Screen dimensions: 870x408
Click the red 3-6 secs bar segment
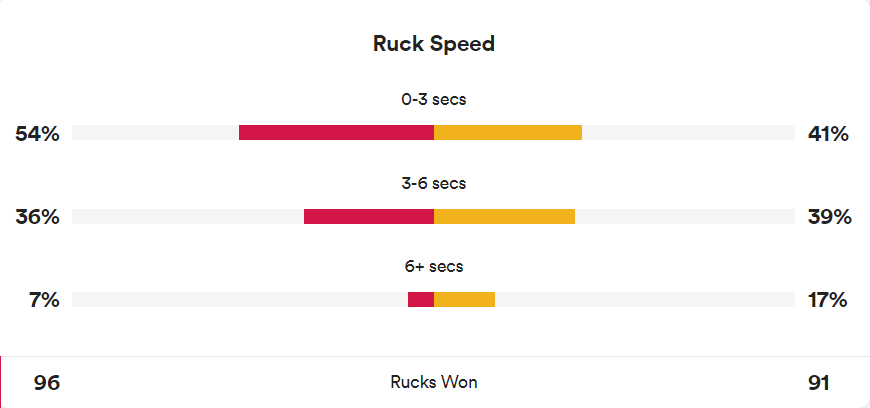[369, 216]
